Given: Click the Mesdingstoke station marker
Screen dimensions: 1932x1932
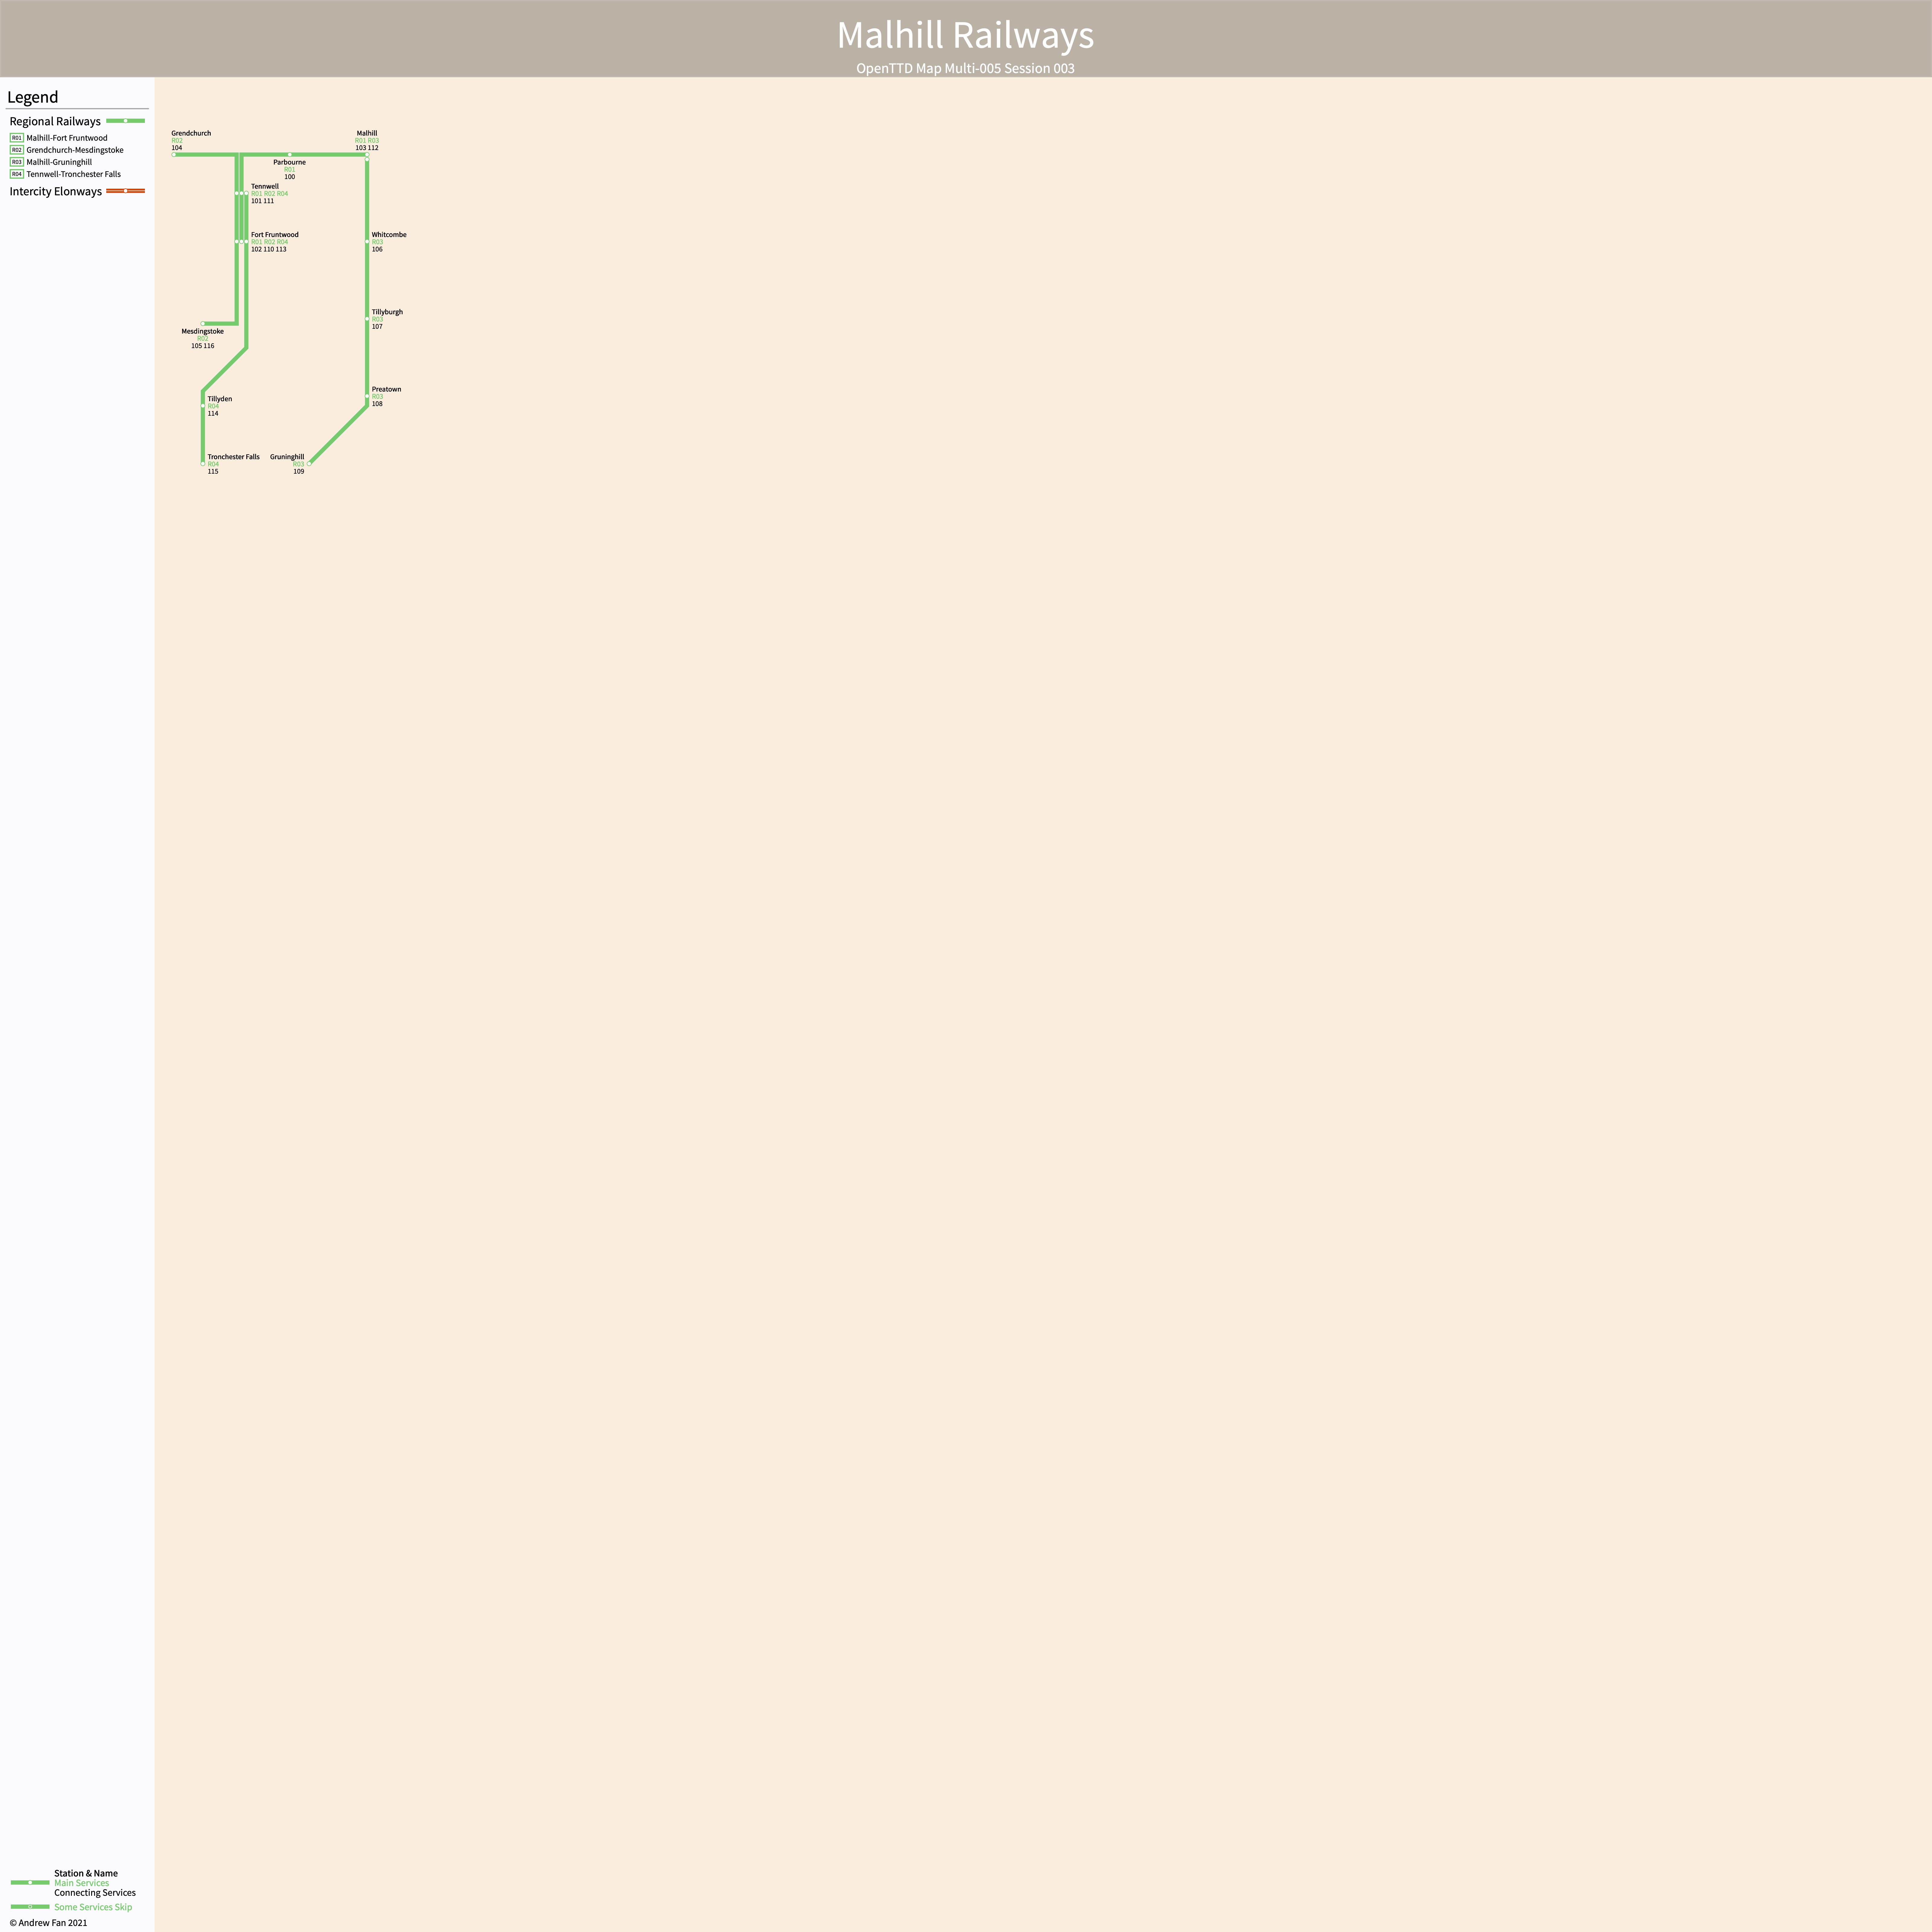Looking at the screenshot, I should click(203, 324).
